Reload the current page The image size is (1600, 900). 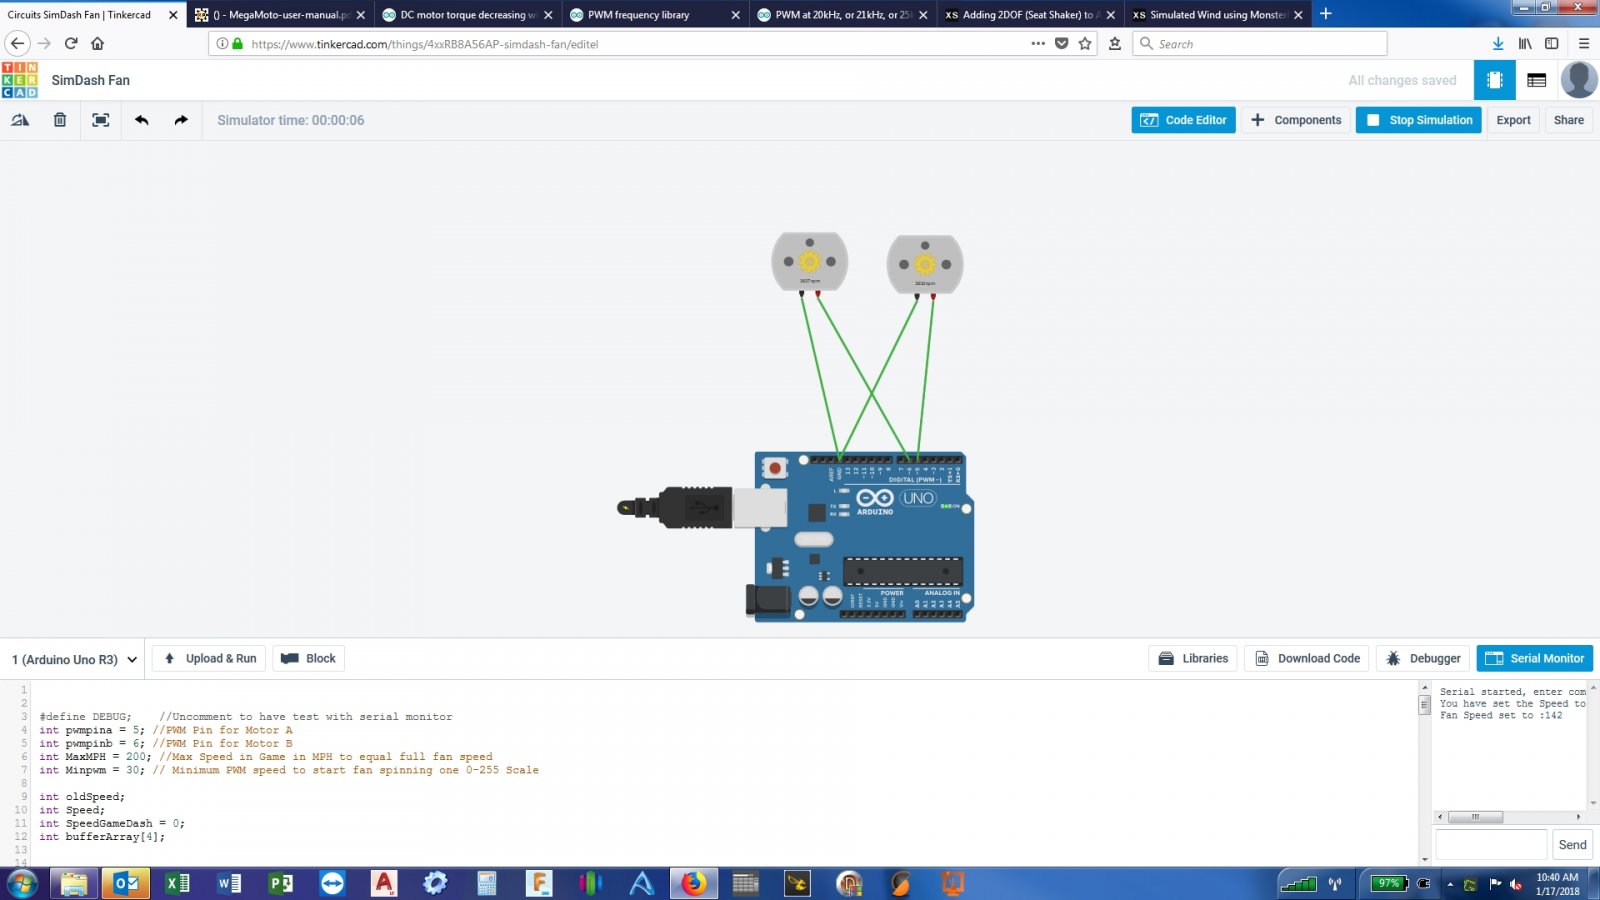coord(71,43)
